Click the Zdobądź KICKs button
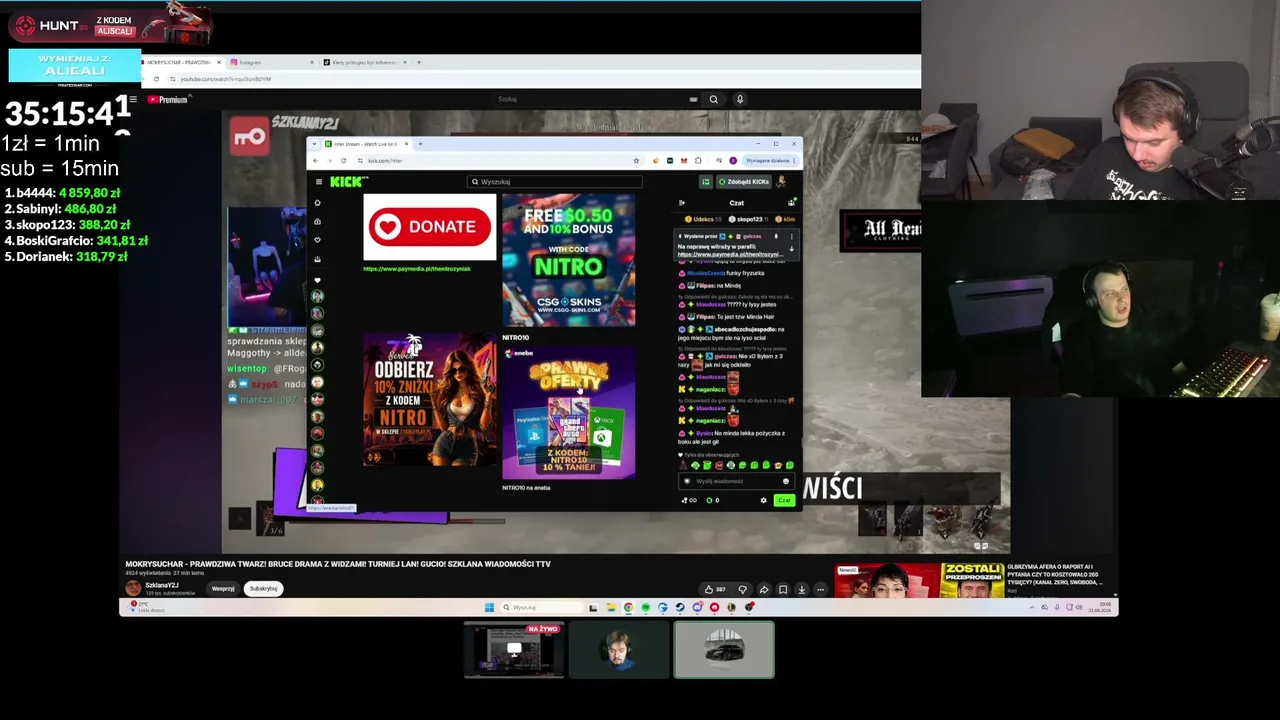The height and width of the screenshot is (720, 1280). coord(744,182)
